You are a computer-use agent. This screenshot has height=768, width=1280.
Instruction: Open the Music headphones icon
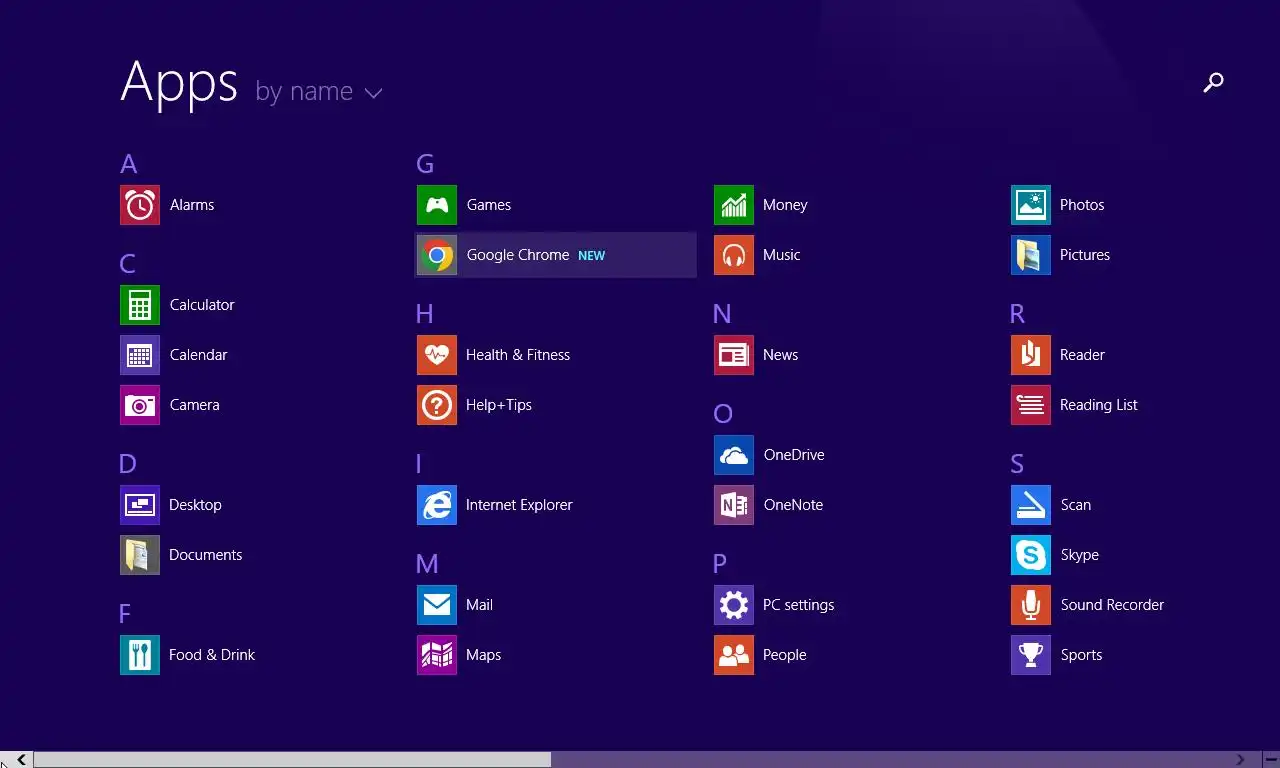(x=734, y=255)
